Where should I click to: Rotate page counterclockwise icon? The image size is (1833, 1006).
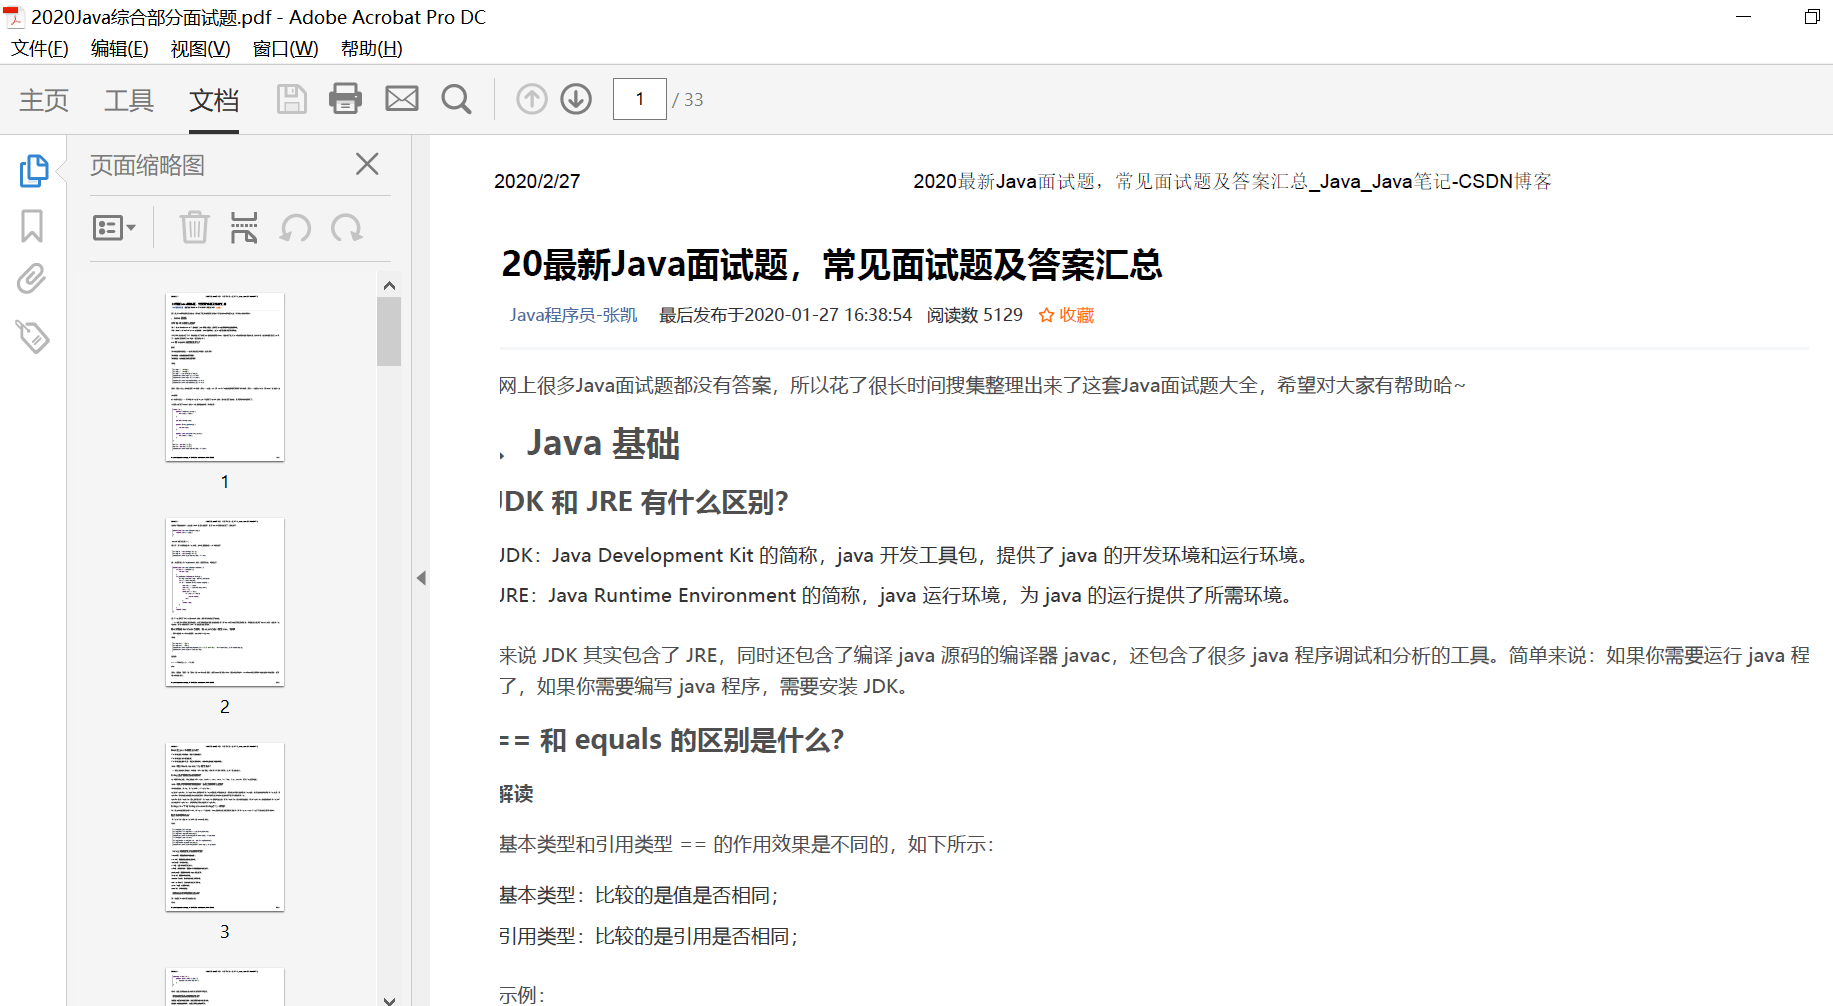(295, 228)
